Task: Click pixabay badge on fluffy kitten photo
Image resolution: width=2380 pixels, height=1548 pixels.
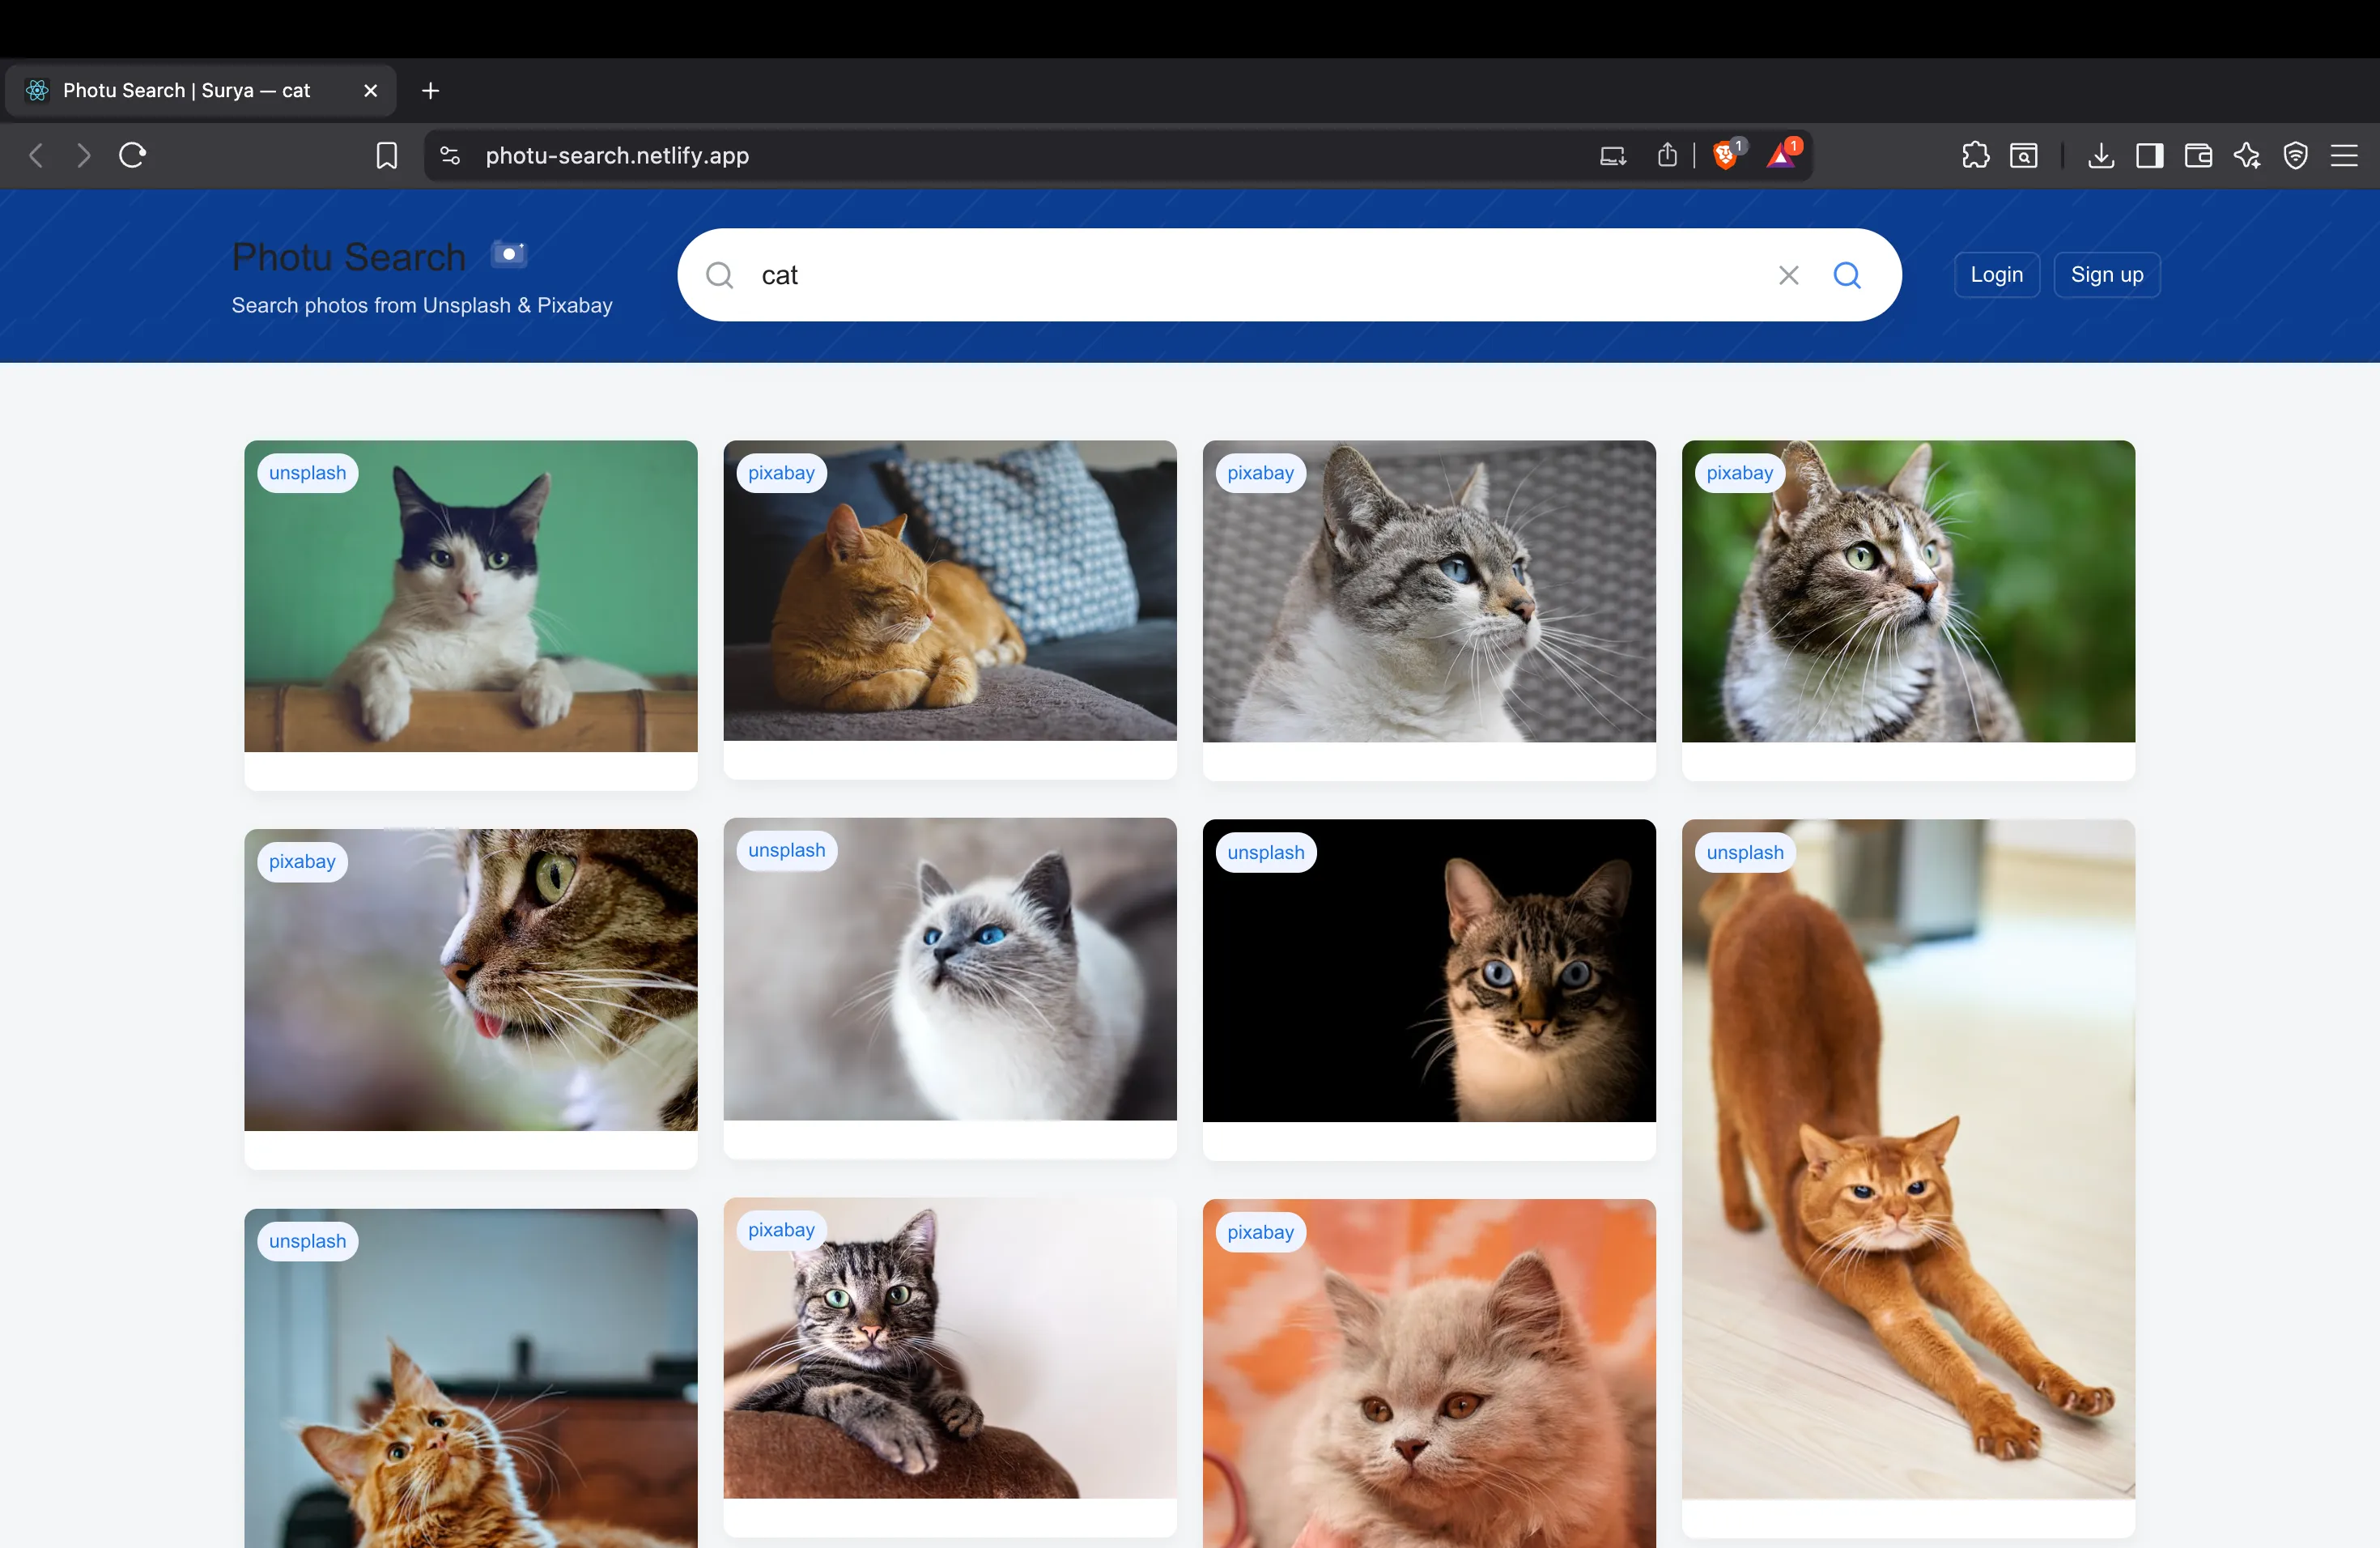Action: (x=1260, y=1232)
